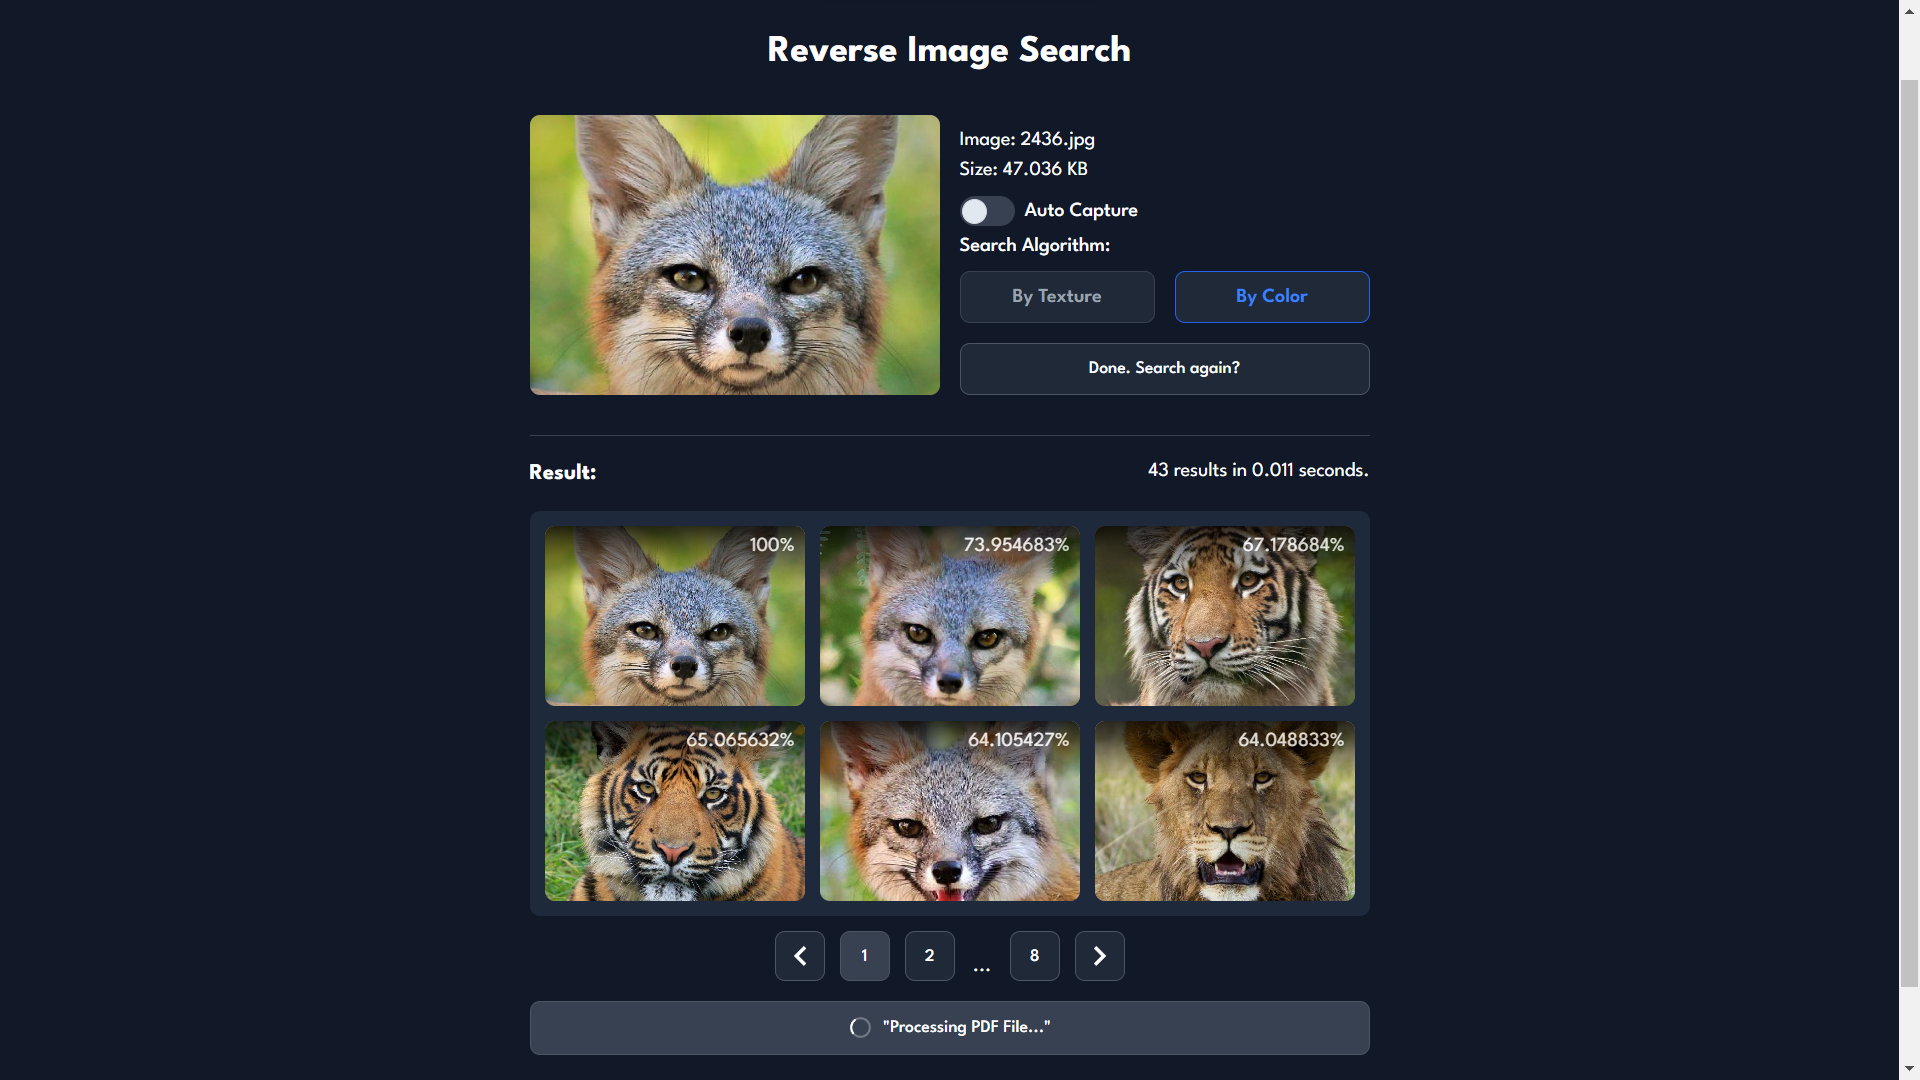
Task: Go to results page 2
Action: pos(929,956)
